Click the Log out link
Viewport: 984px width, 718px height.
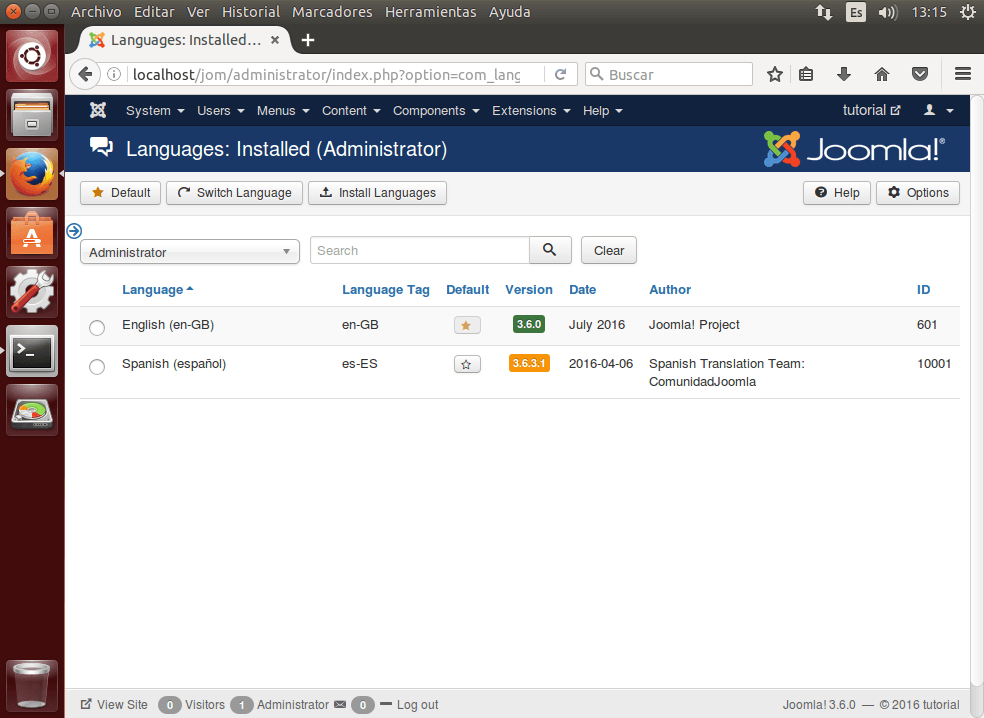(x=417, y=705)
